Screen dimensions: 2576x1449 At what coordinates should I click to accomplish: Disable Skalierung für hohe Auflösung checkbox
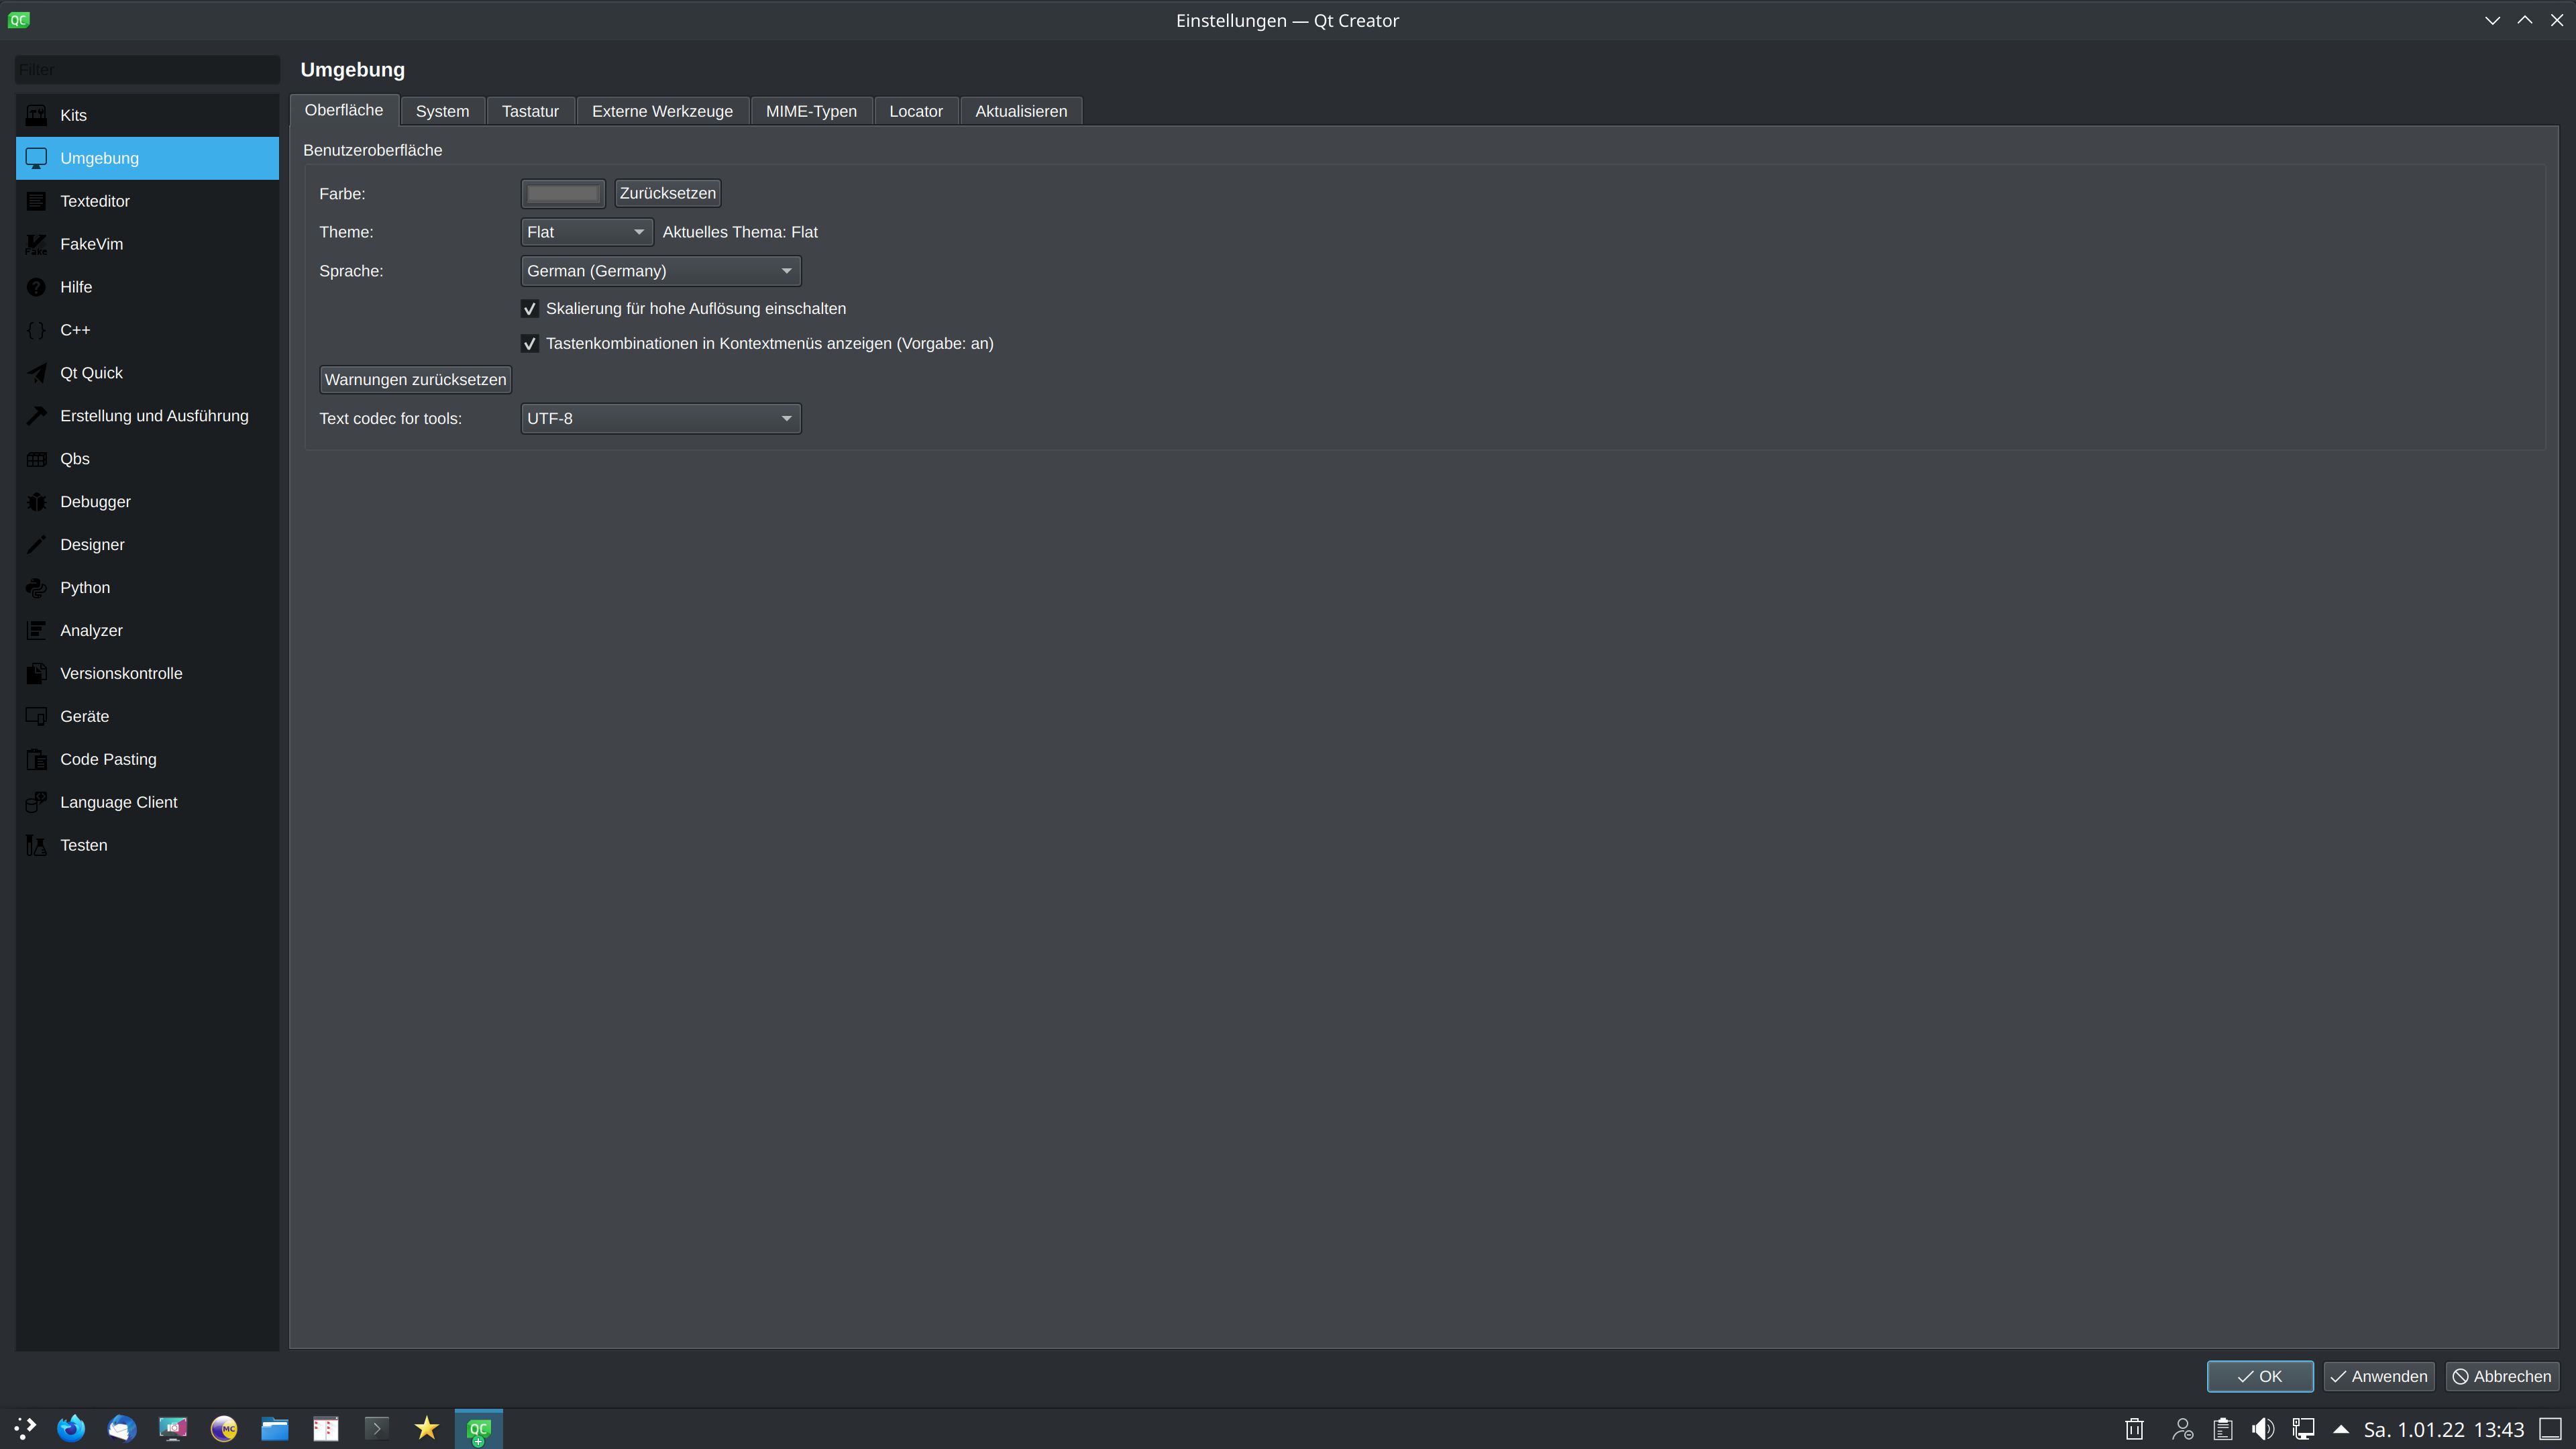coord(530,309)
